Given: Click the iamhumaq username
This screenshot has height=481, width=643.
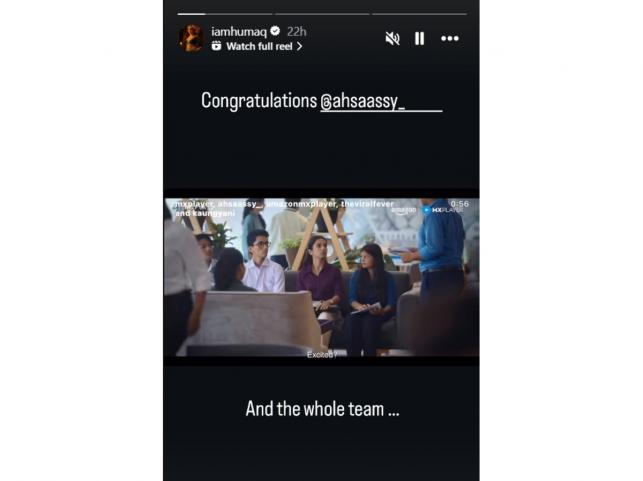Looking at the screenshot, I should (239, 32).
